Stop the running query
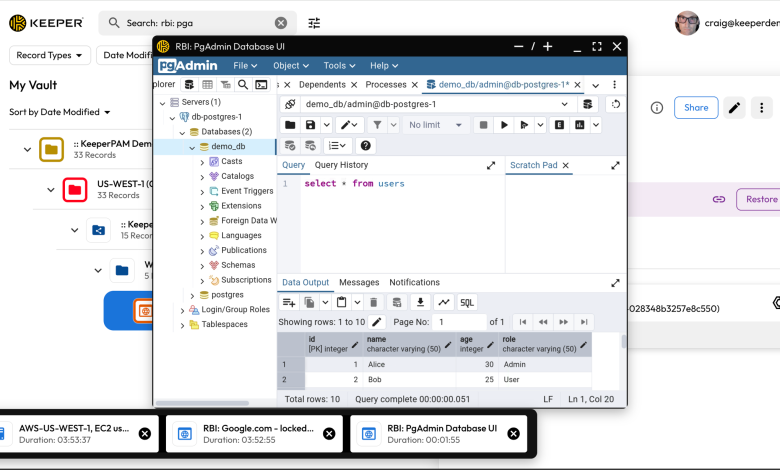Screen dimensions: 780x470 point(483,125)
